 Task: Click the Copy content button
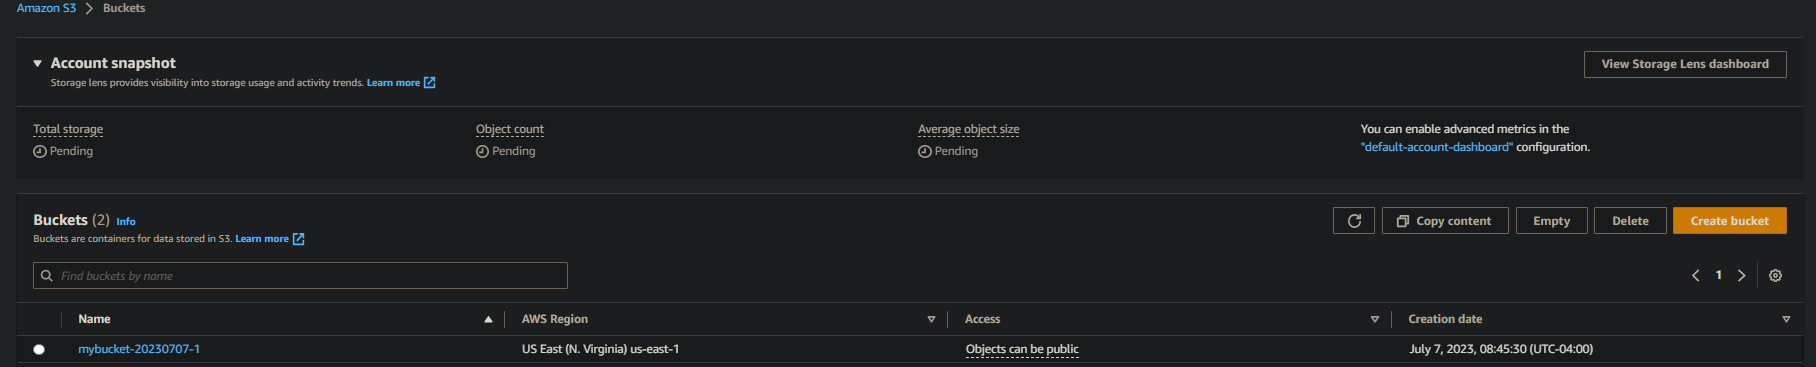(x=1445, y=221)
